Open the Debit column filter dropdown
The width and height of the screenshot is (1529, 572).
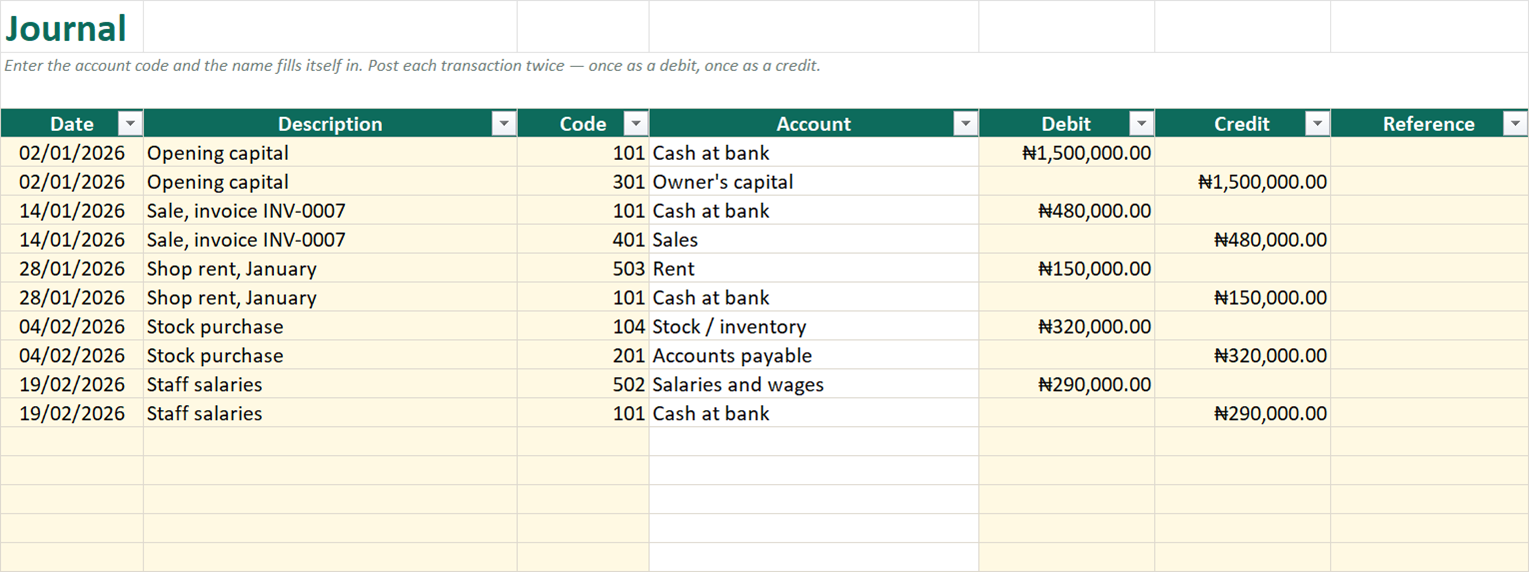(1142, 124)
